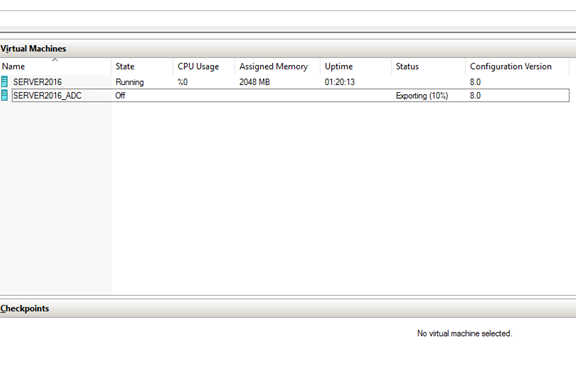Click the sort arrow above Name column
This screenshot has width=576, height=367.
click(55, 60)
